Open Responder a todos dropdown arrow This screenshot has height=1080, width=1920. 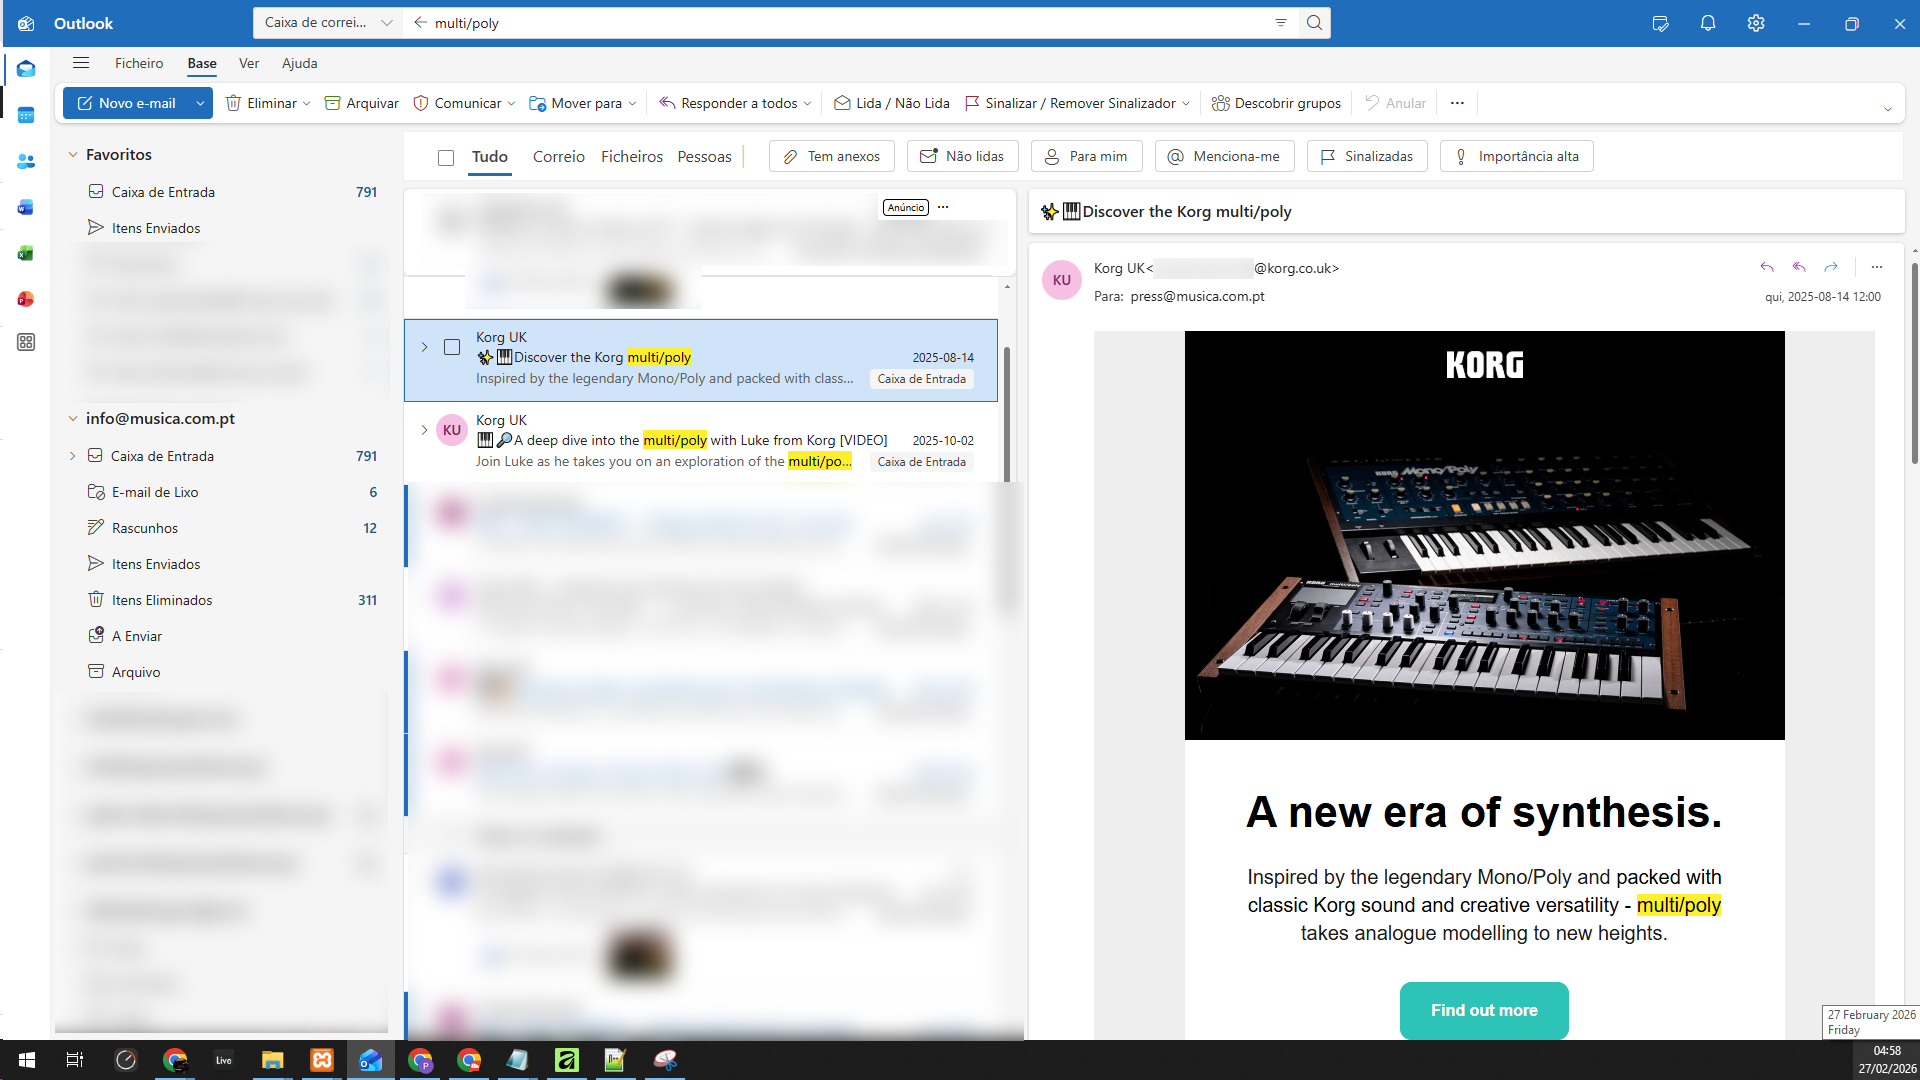(807, 103)
